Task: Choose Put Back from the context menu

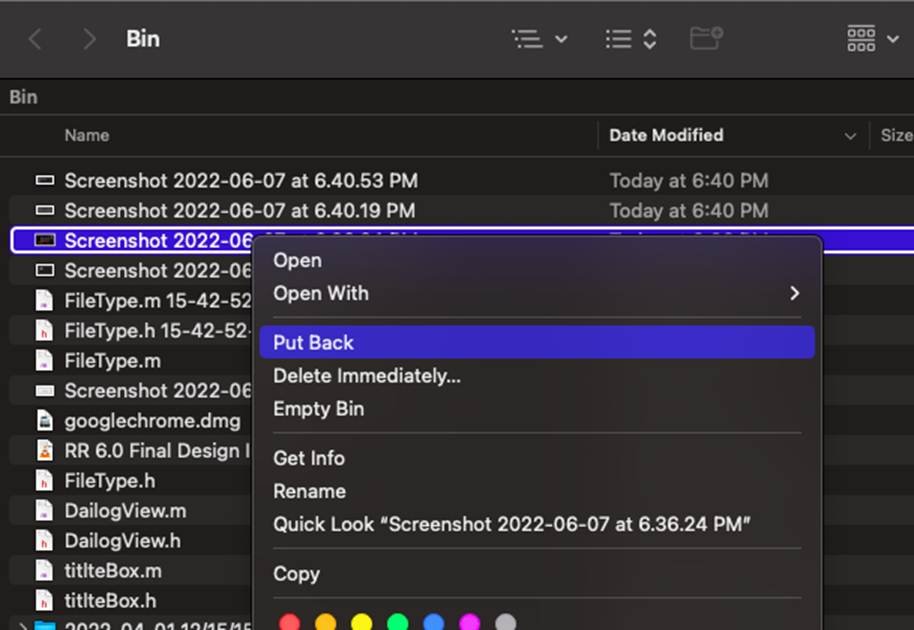Action: [x=313, y=342]
